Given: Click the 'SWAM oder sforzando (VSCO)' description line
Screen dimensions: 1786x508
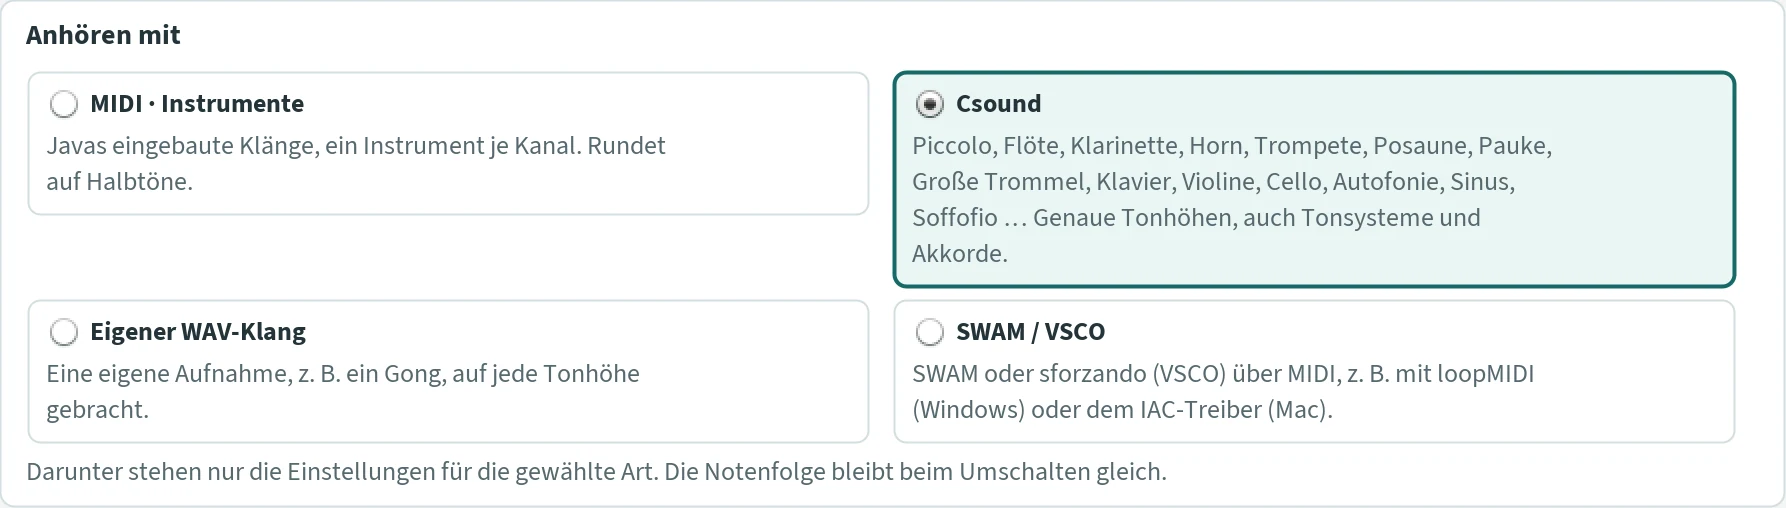Looking at the screenshot, I should pyautogui.click(x=1223, y=374).
